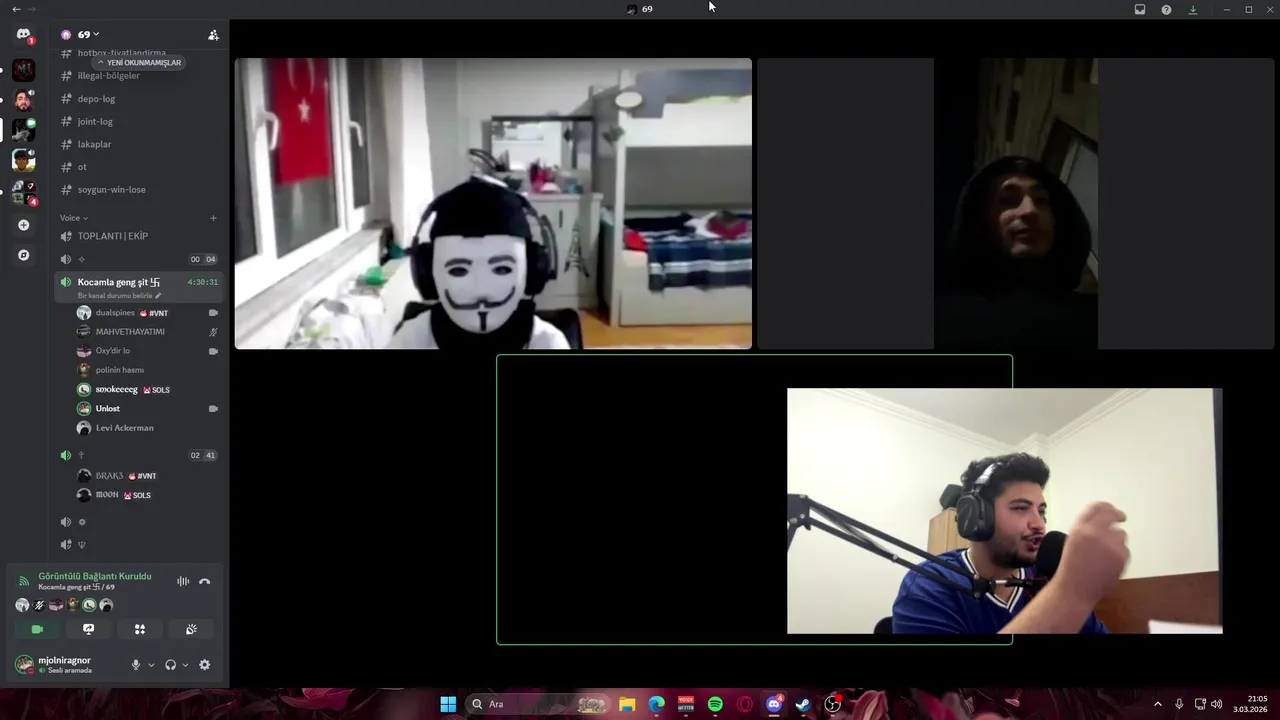Select Kocamla geng şit voice channel

coord(118,282)
